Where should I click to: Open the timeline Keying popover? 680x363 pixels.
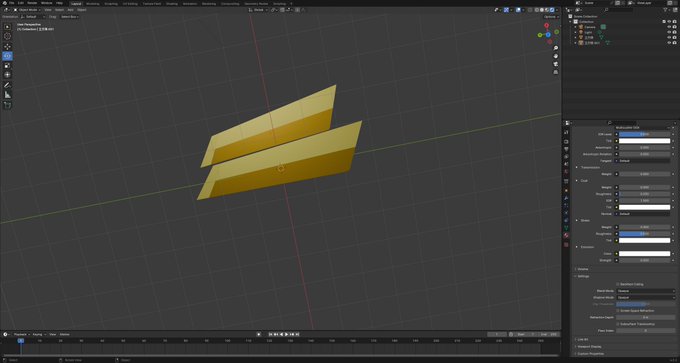[38, 334]
